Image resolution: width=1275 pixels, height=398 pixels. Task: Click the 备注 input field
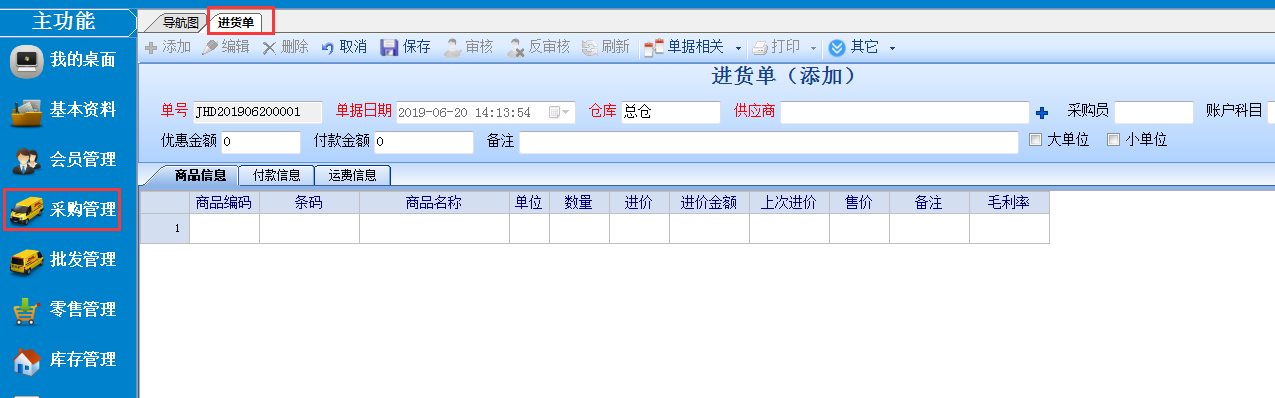pyautogui.click(x=769, y=142)
